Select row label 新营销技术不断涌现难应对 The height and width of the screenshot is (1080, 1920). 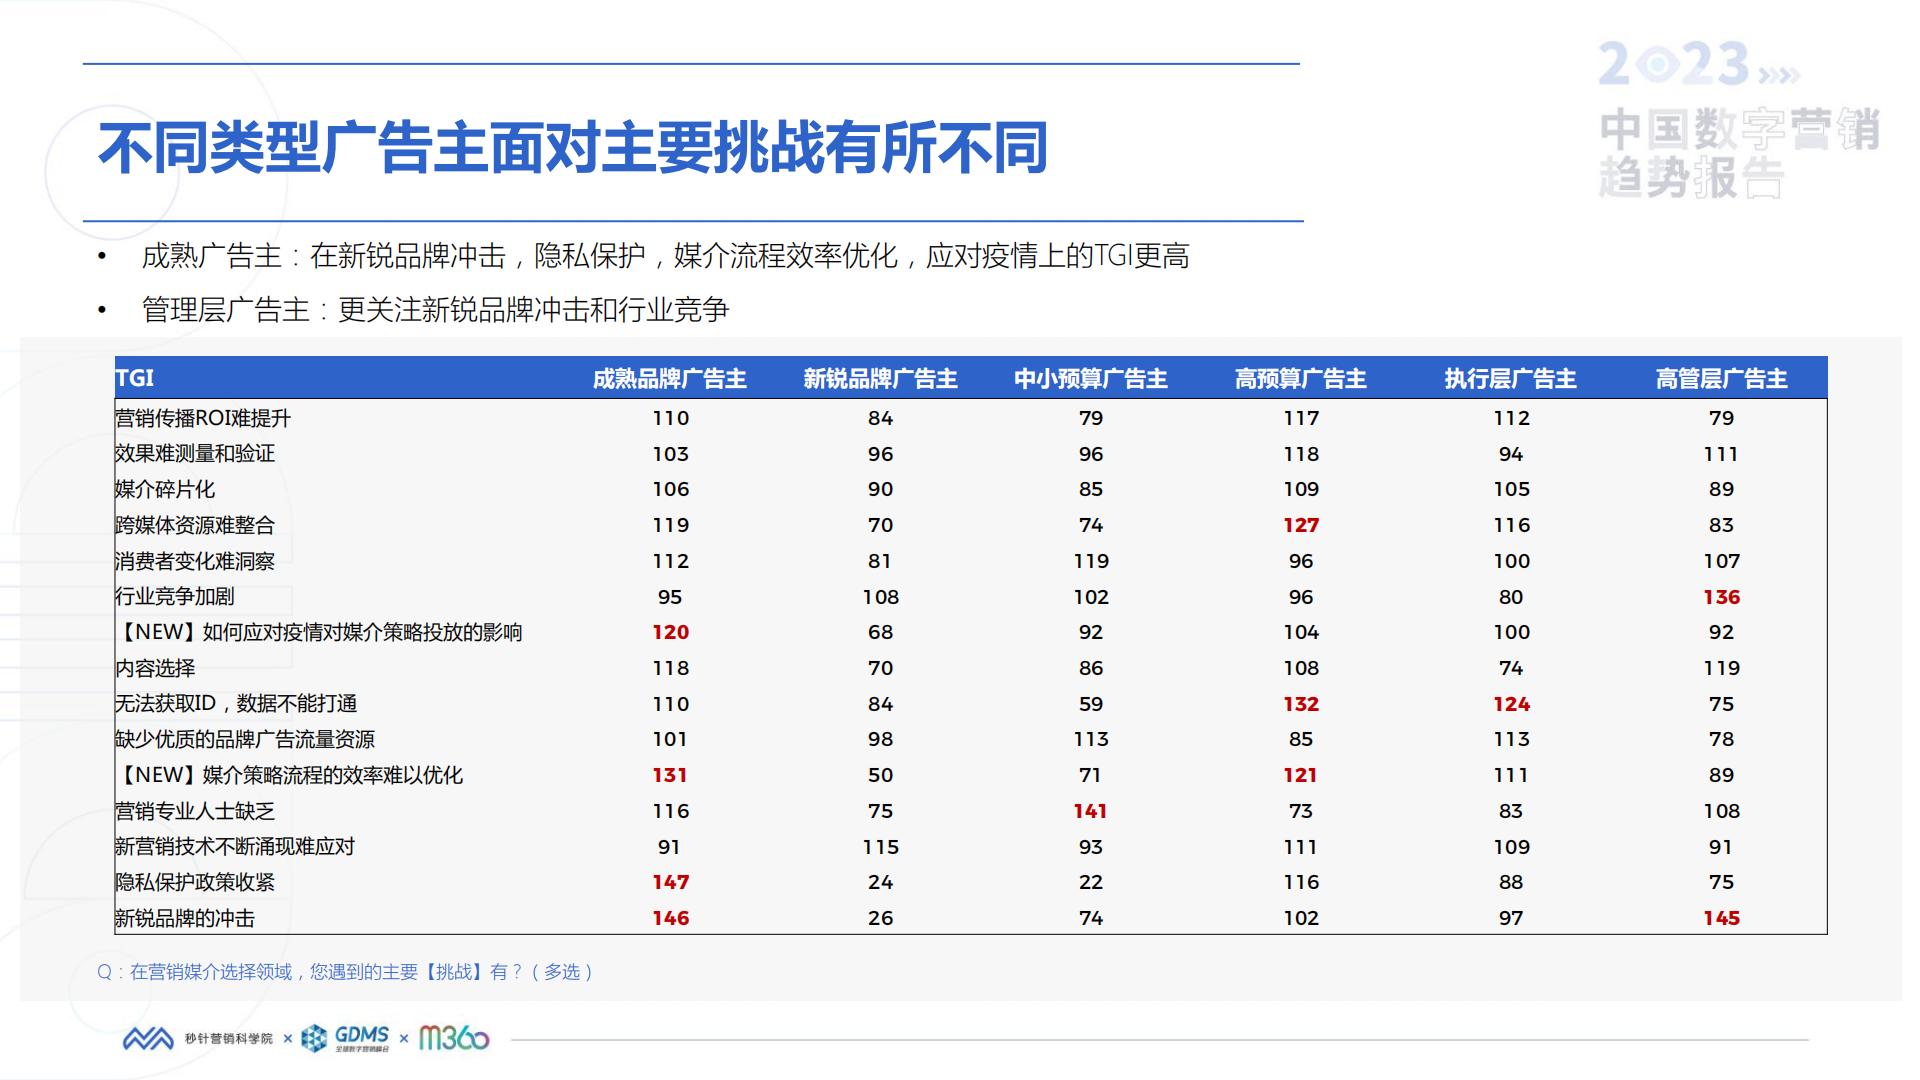coord(235,847)
